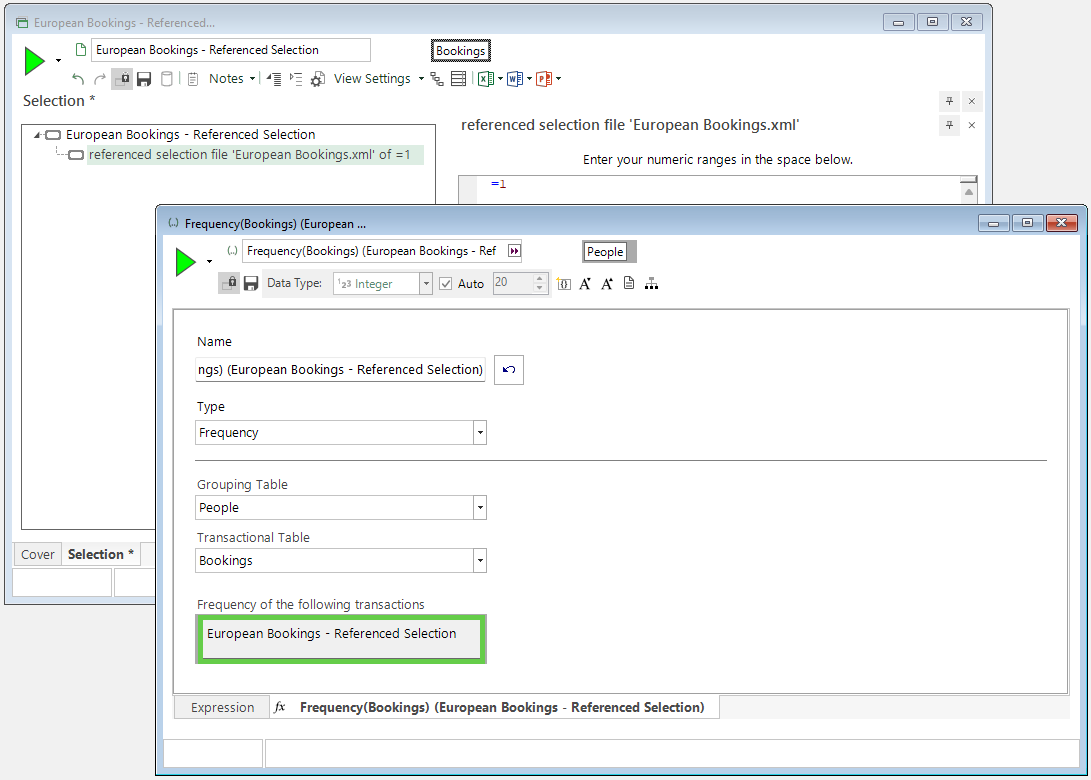Reset name with the undo arrow button
The image size is (1091, 780).
pyautogui.click(x=509, y=369)
